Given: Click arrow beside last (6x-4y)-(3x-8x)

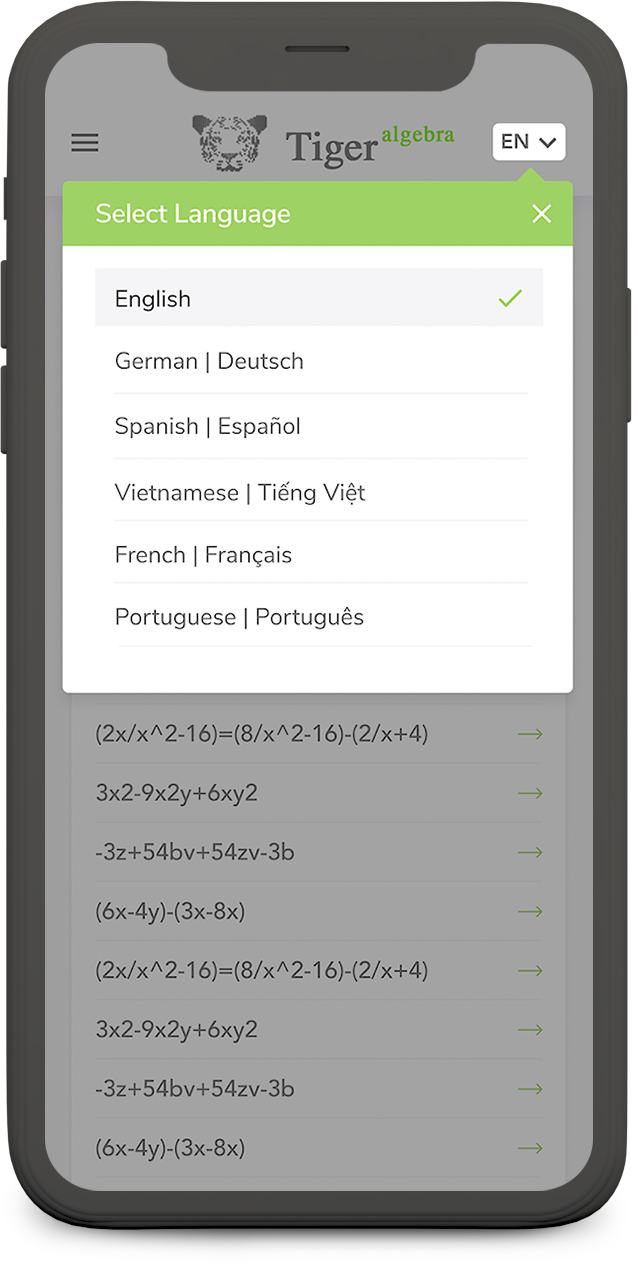Looking at the screenshot, I should tap(529, 1147).
